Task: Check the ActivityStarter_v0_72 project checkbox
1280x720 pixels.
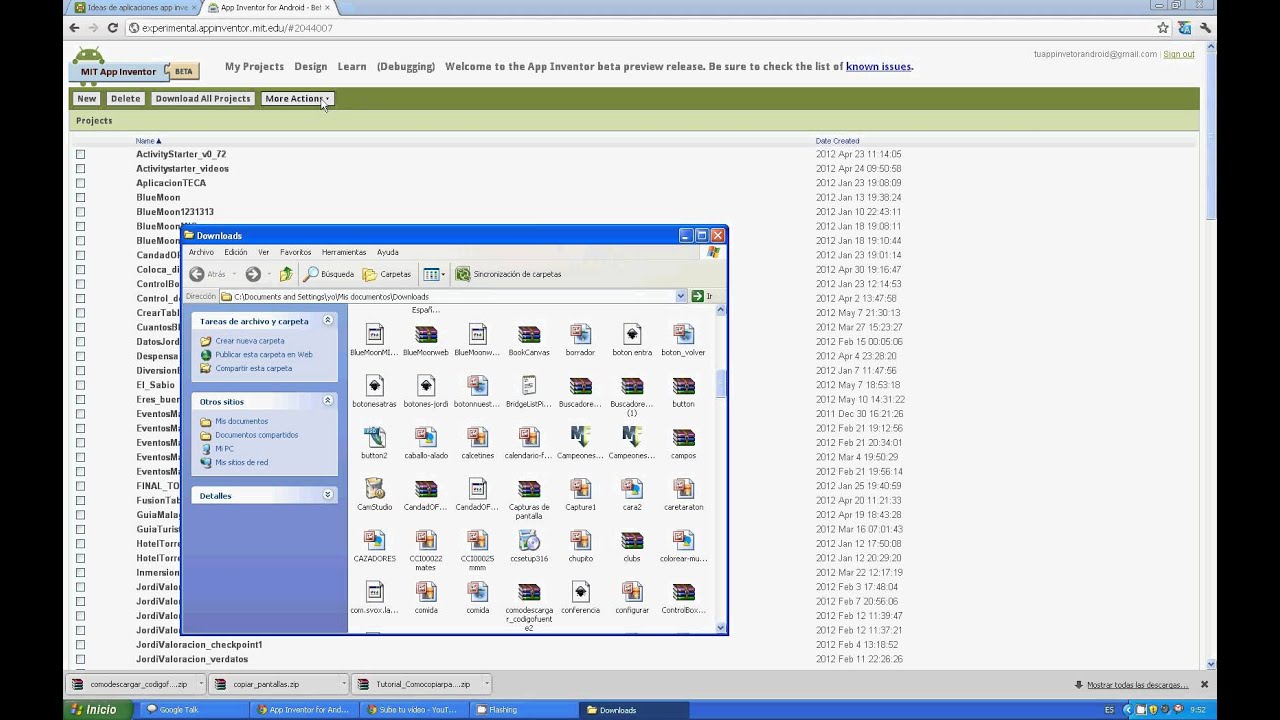Action: click(81, 154)
